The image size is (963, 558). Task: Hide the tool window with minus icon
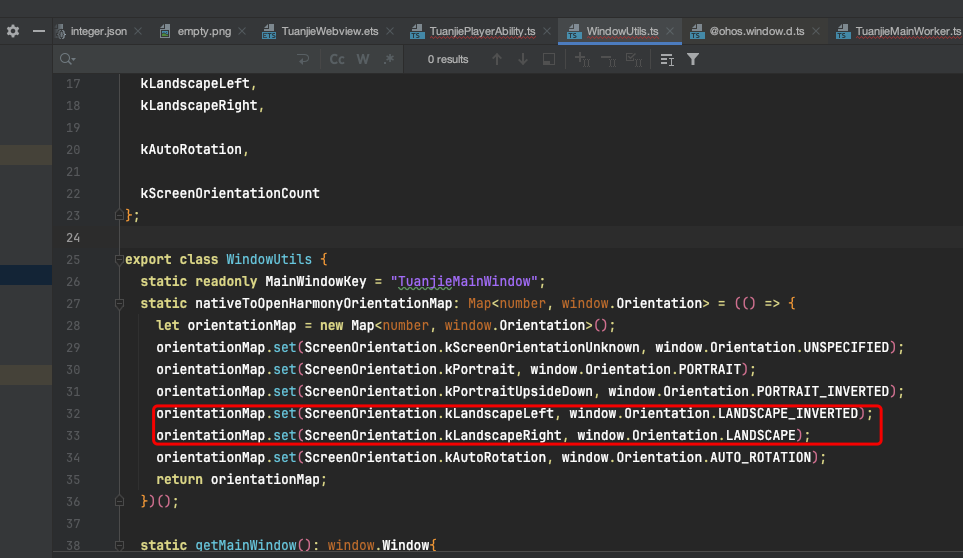click(39, 31)
